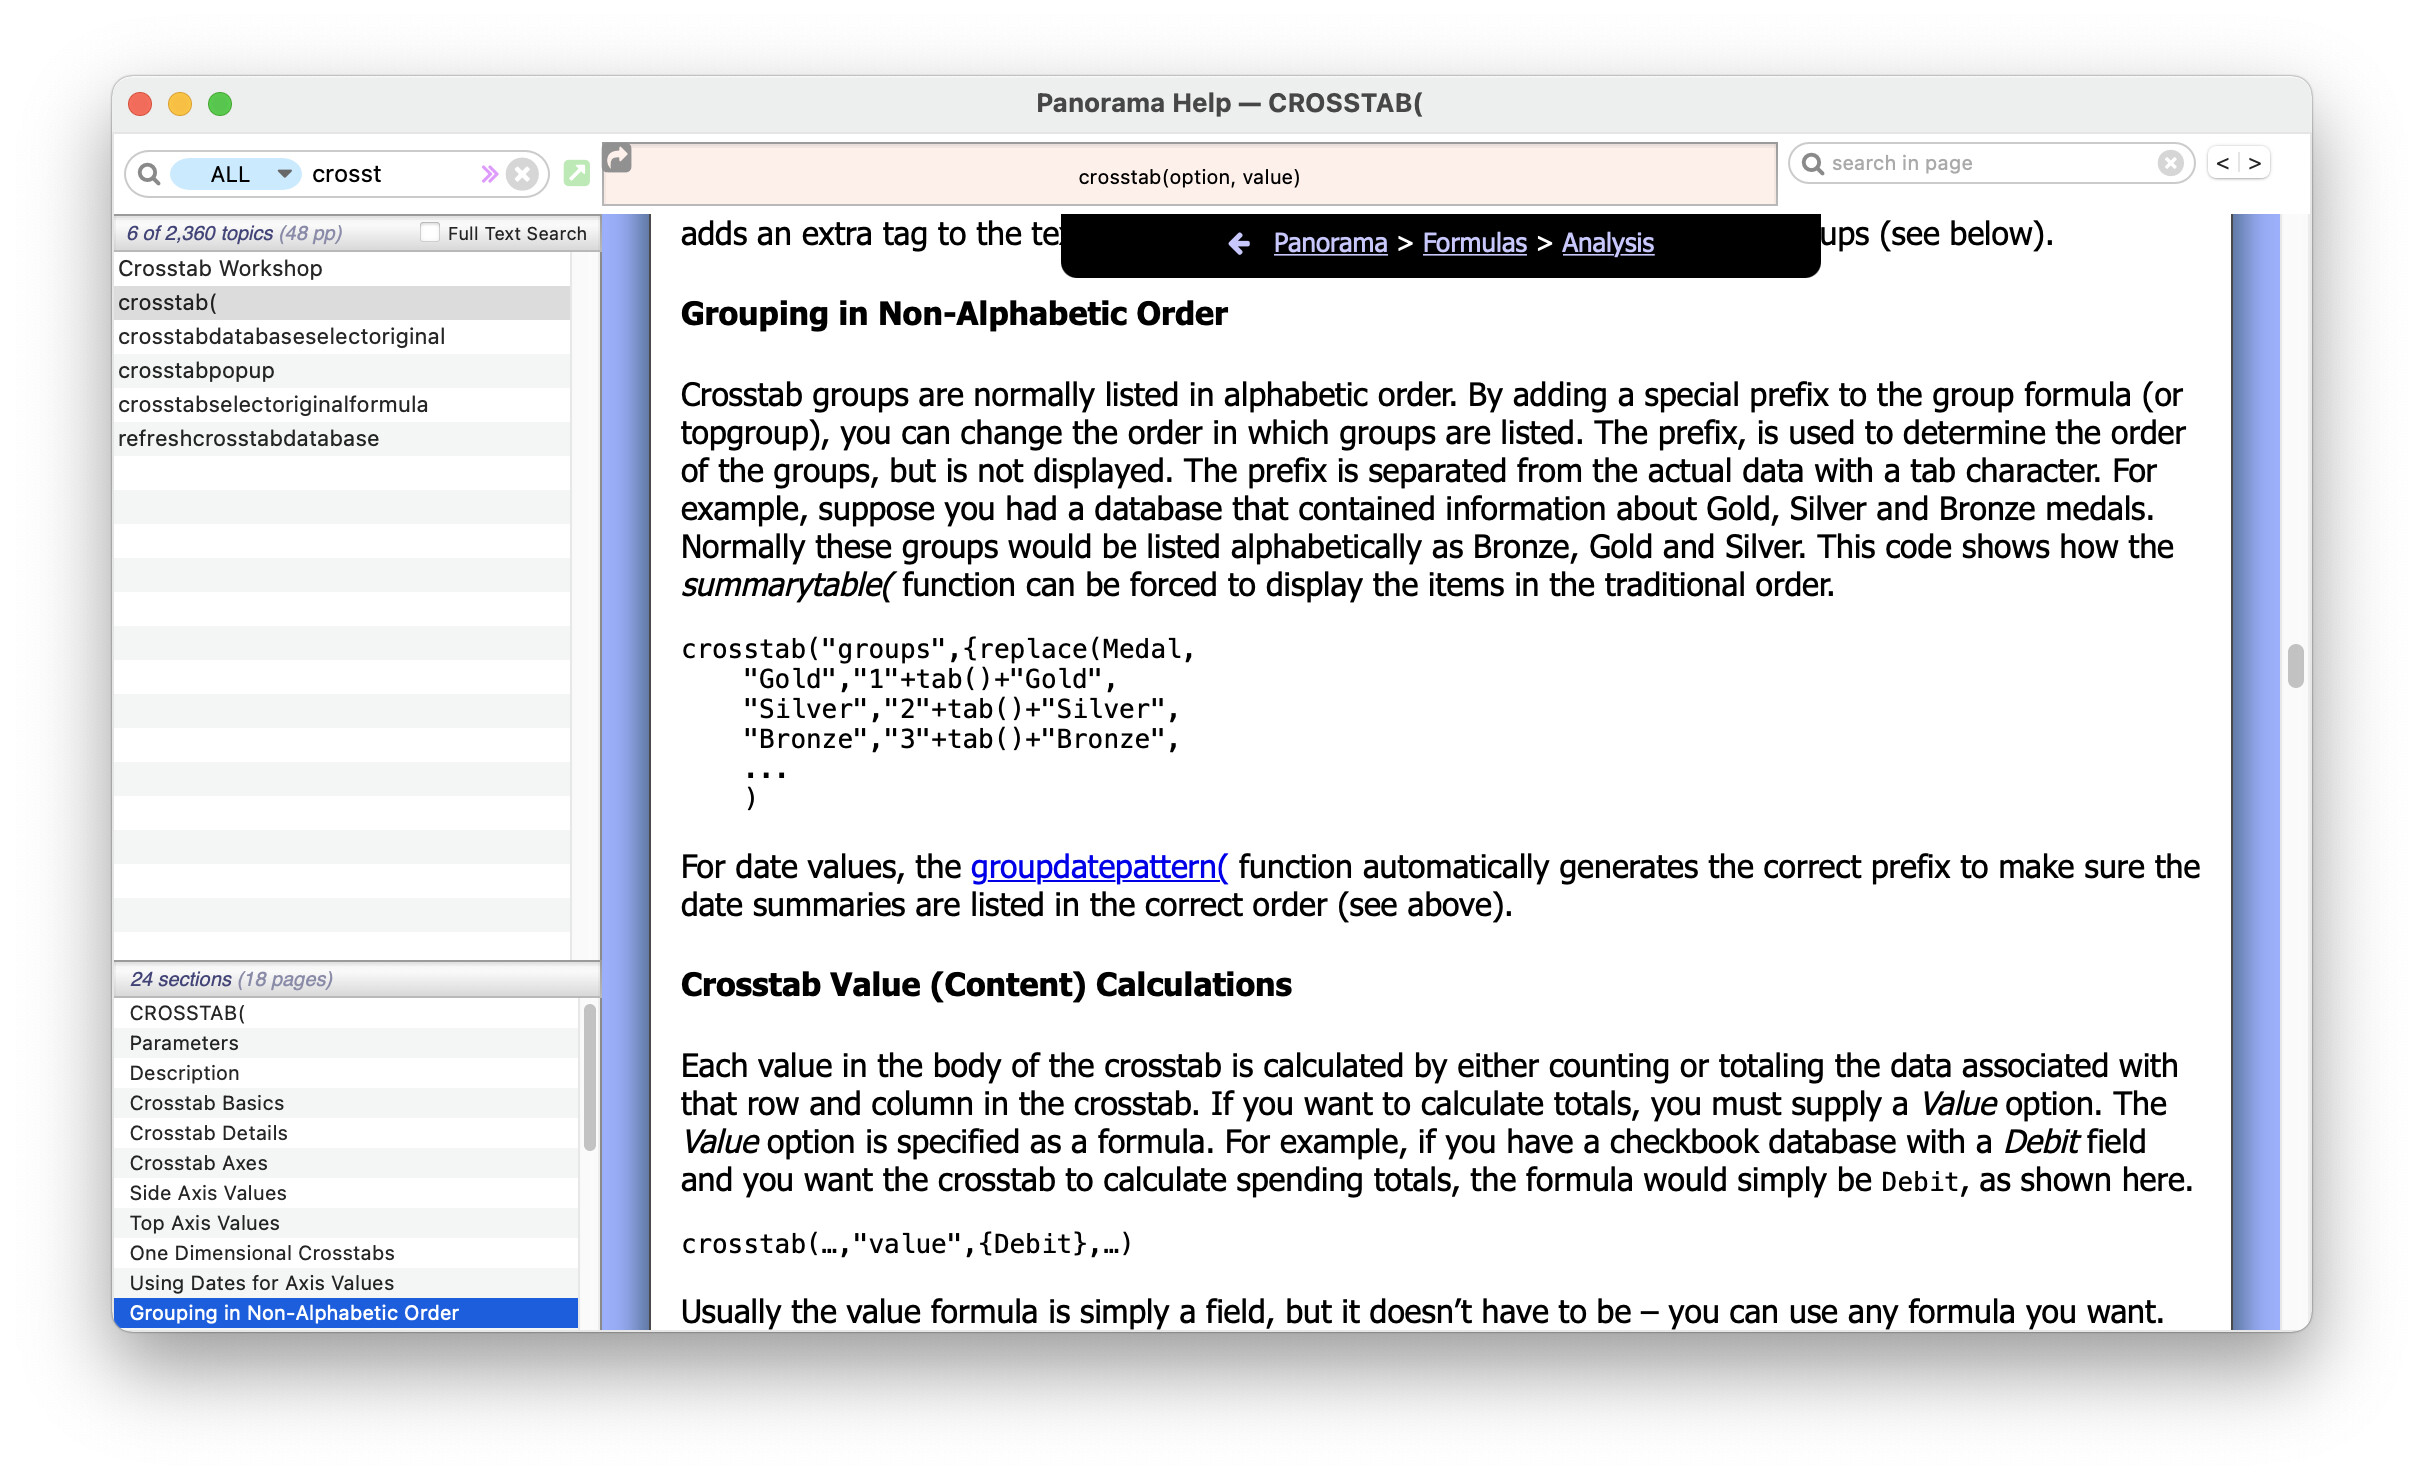
Task: Select the Crosstab Workshop topic
Action: (342, 268)
